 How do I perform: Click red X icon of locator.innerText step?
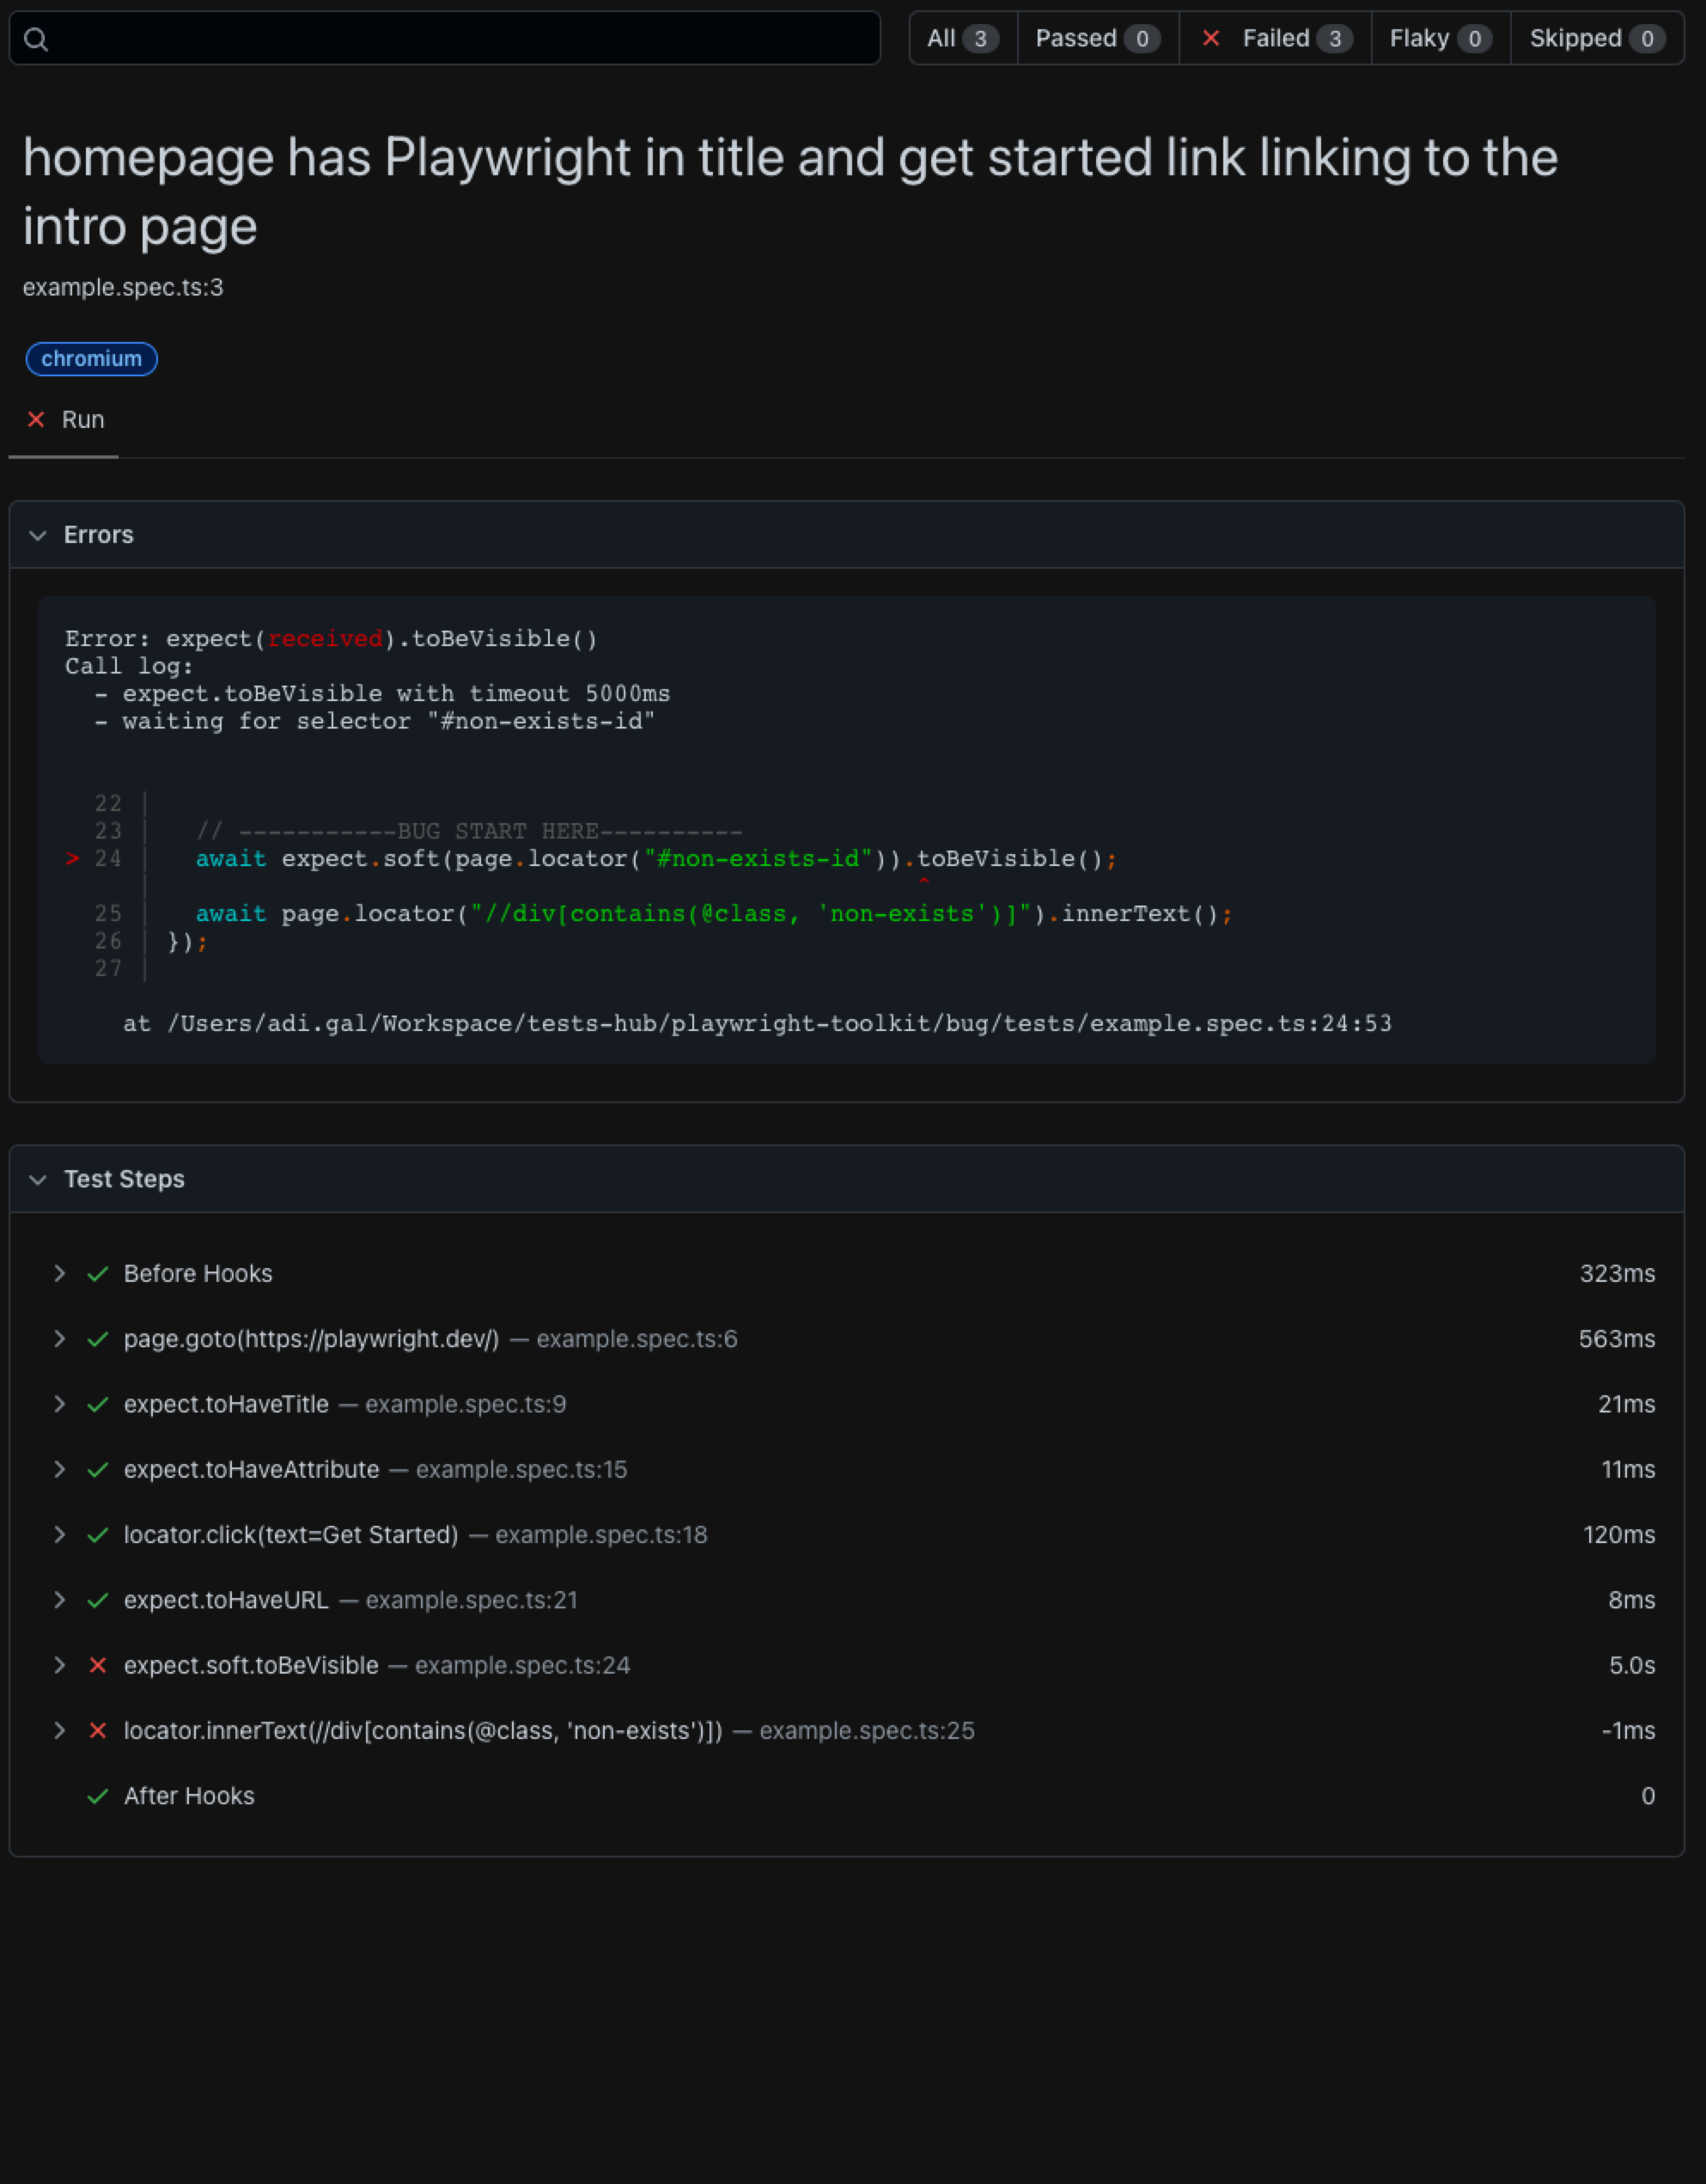(98, 1731)
